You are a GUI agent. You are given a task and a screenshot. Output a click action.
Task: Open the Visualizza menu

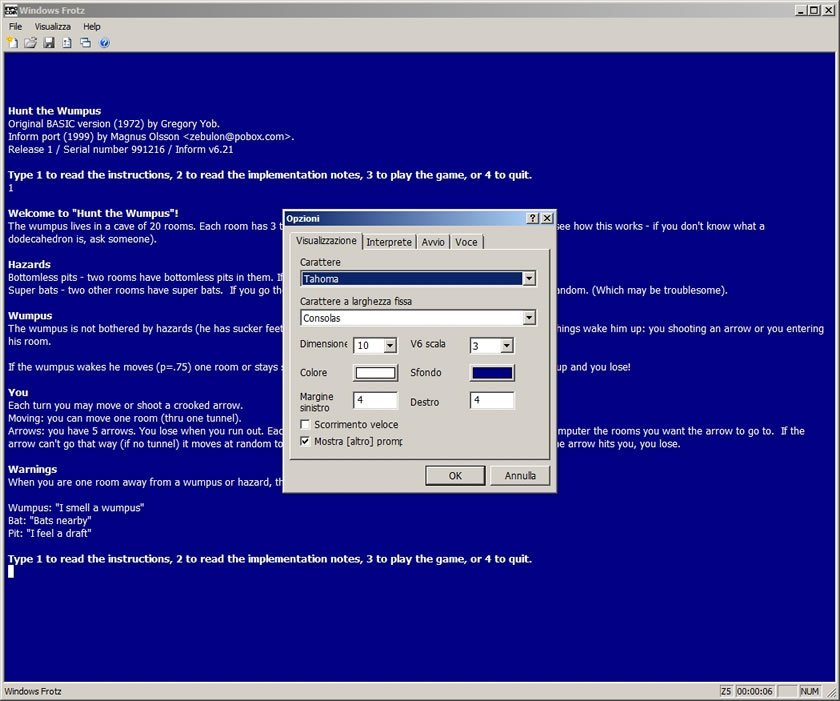[x=52, y=26]
